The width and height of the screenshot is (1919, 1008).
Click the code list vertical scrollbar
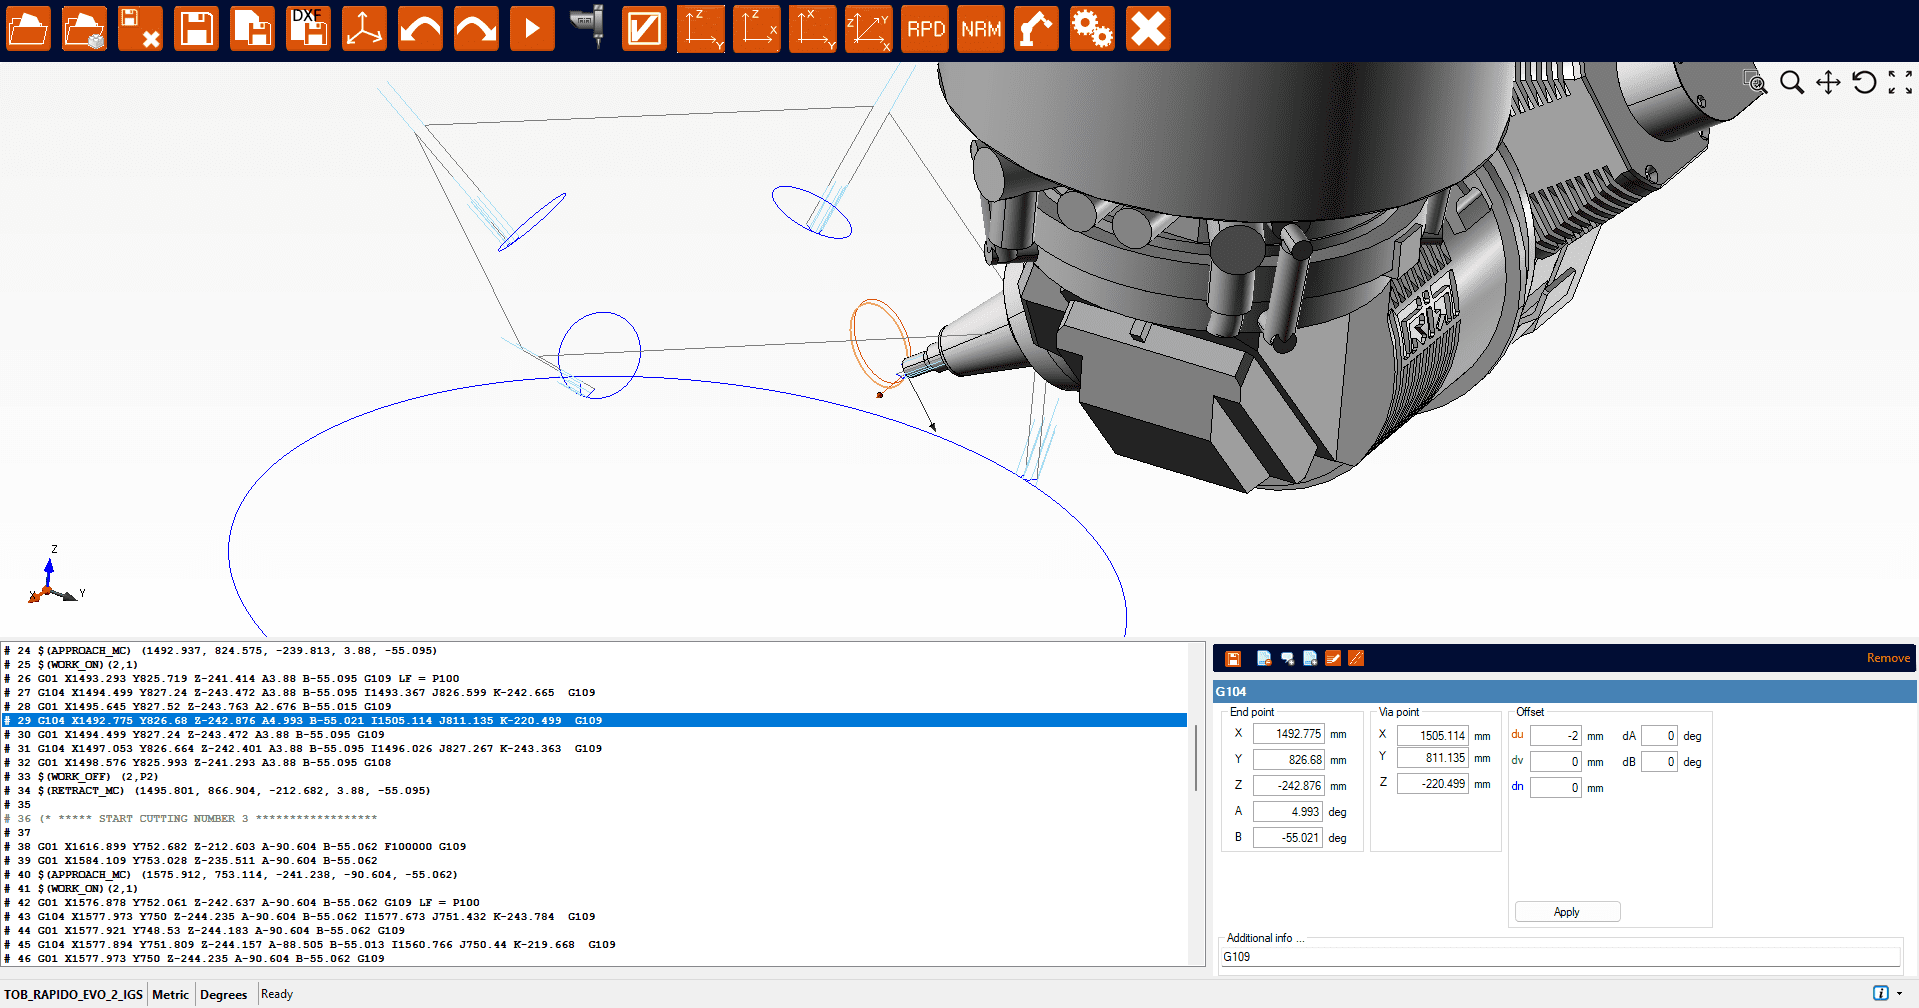[1196, 757]
